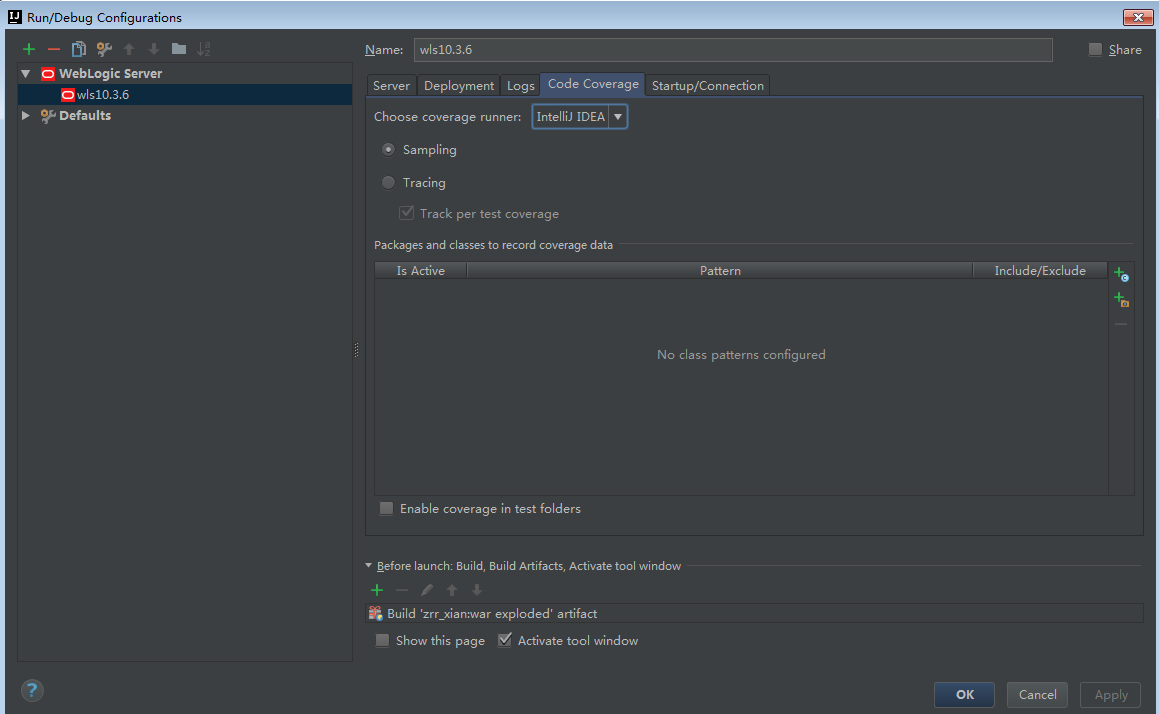Add new configuration with plus icon
The width and height of the screenshot is (1159, 714).
pos(29,50)
